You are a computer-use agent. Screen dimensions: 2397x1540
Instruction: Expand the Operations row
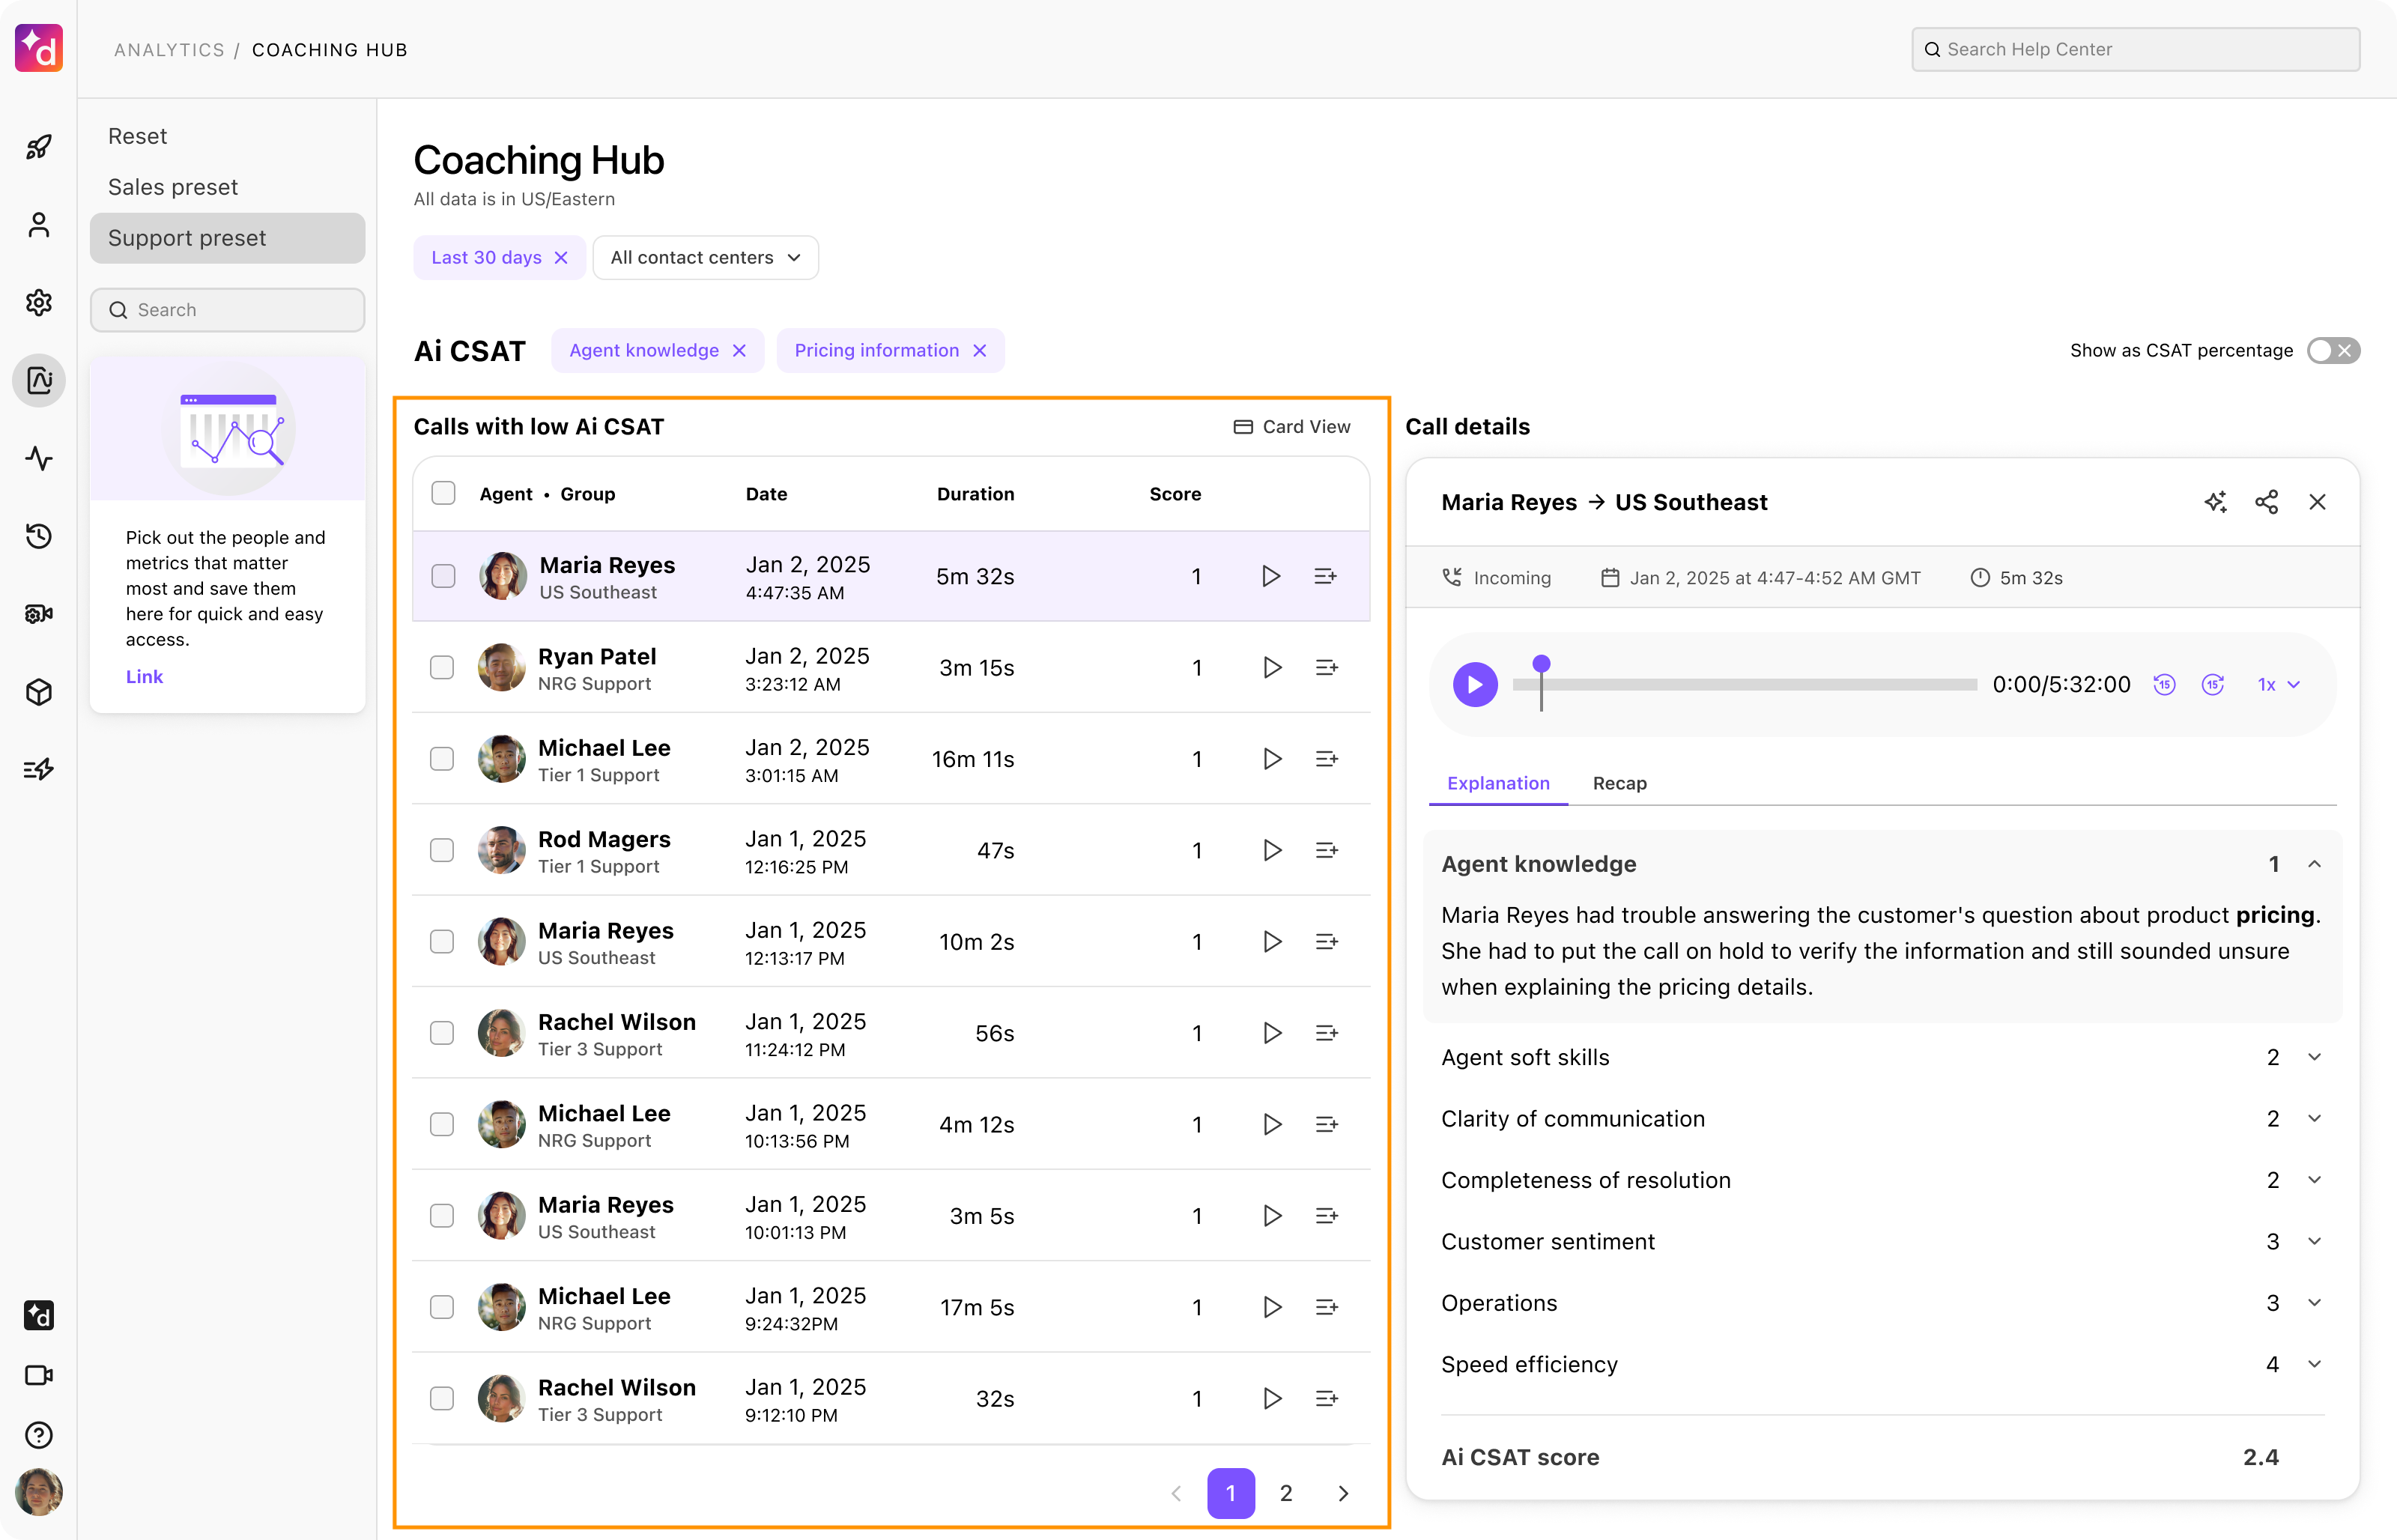tap(2314, 1303)
